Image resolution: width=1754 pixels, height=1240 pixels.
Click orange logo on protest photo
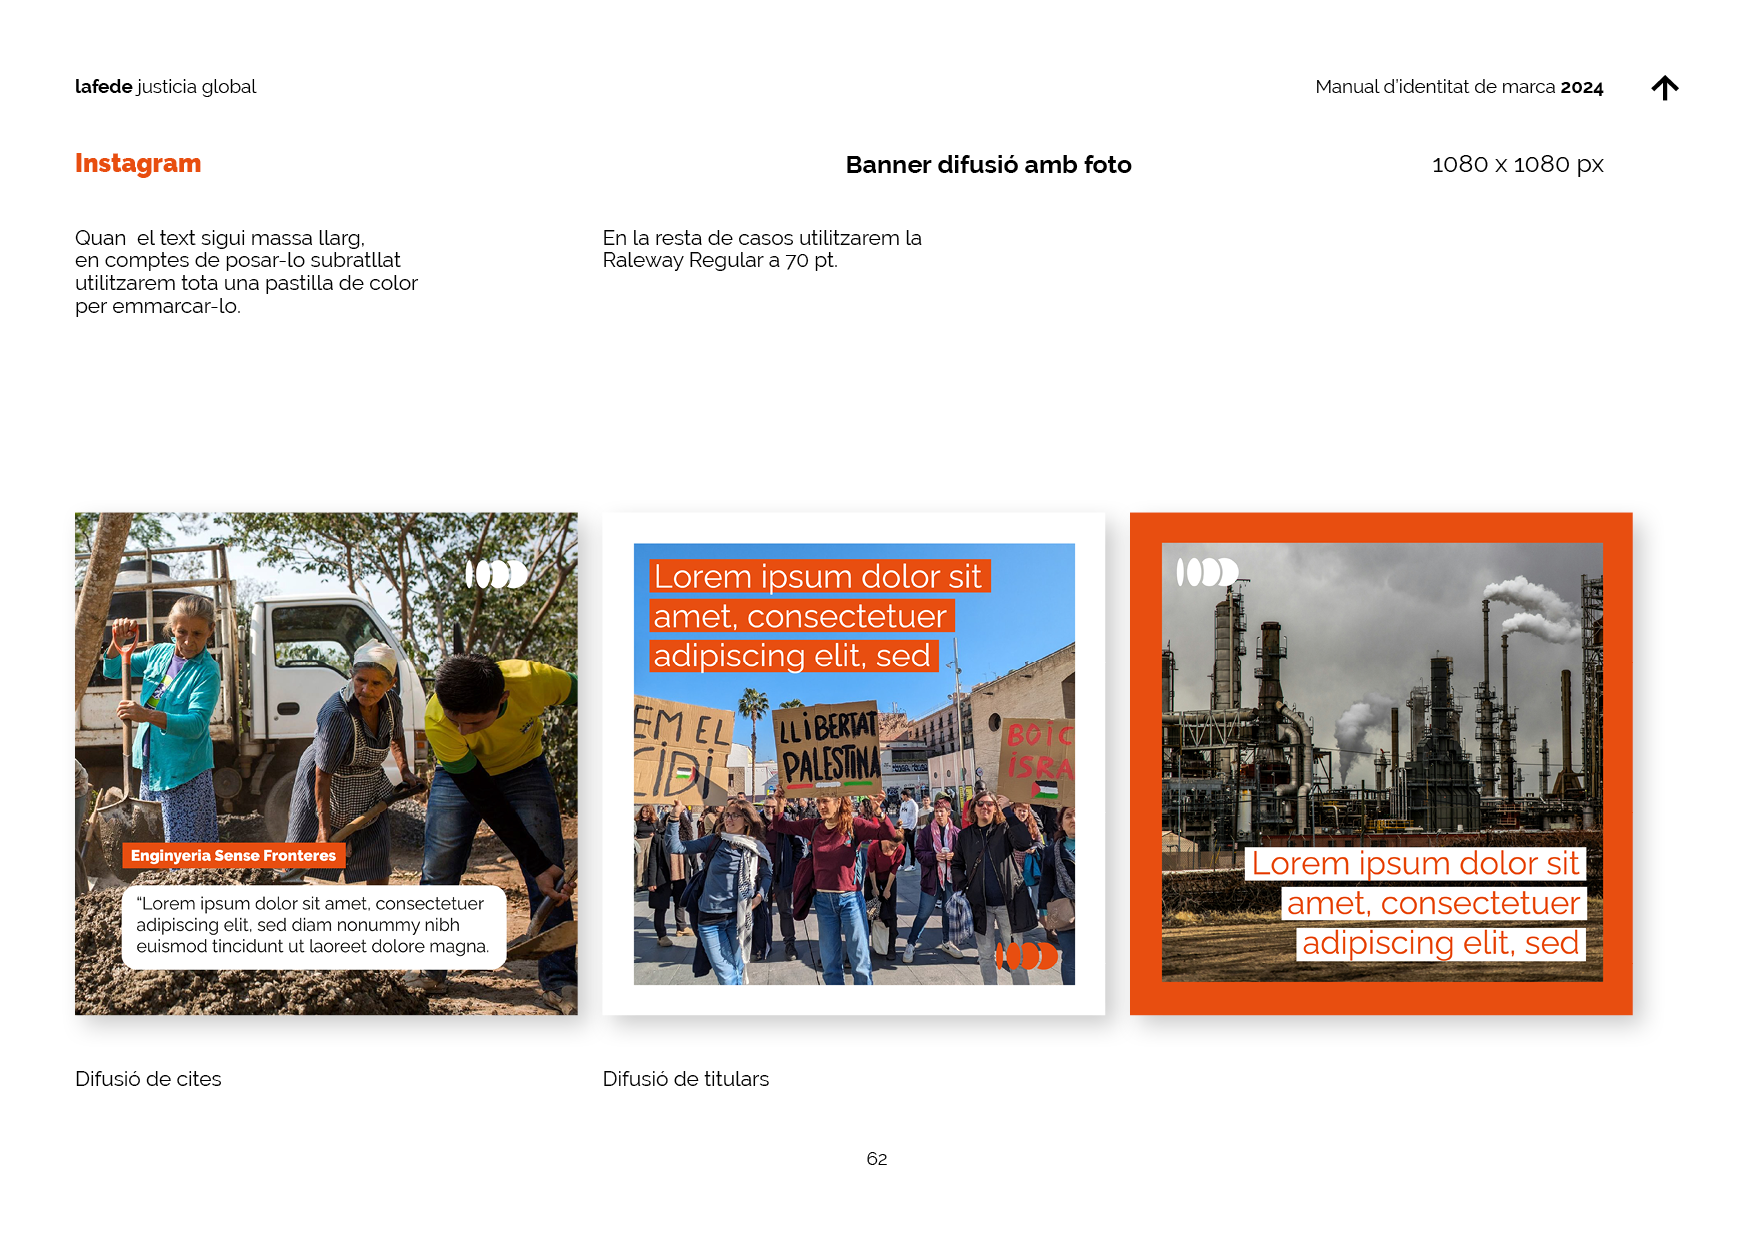click(1026, 956)
